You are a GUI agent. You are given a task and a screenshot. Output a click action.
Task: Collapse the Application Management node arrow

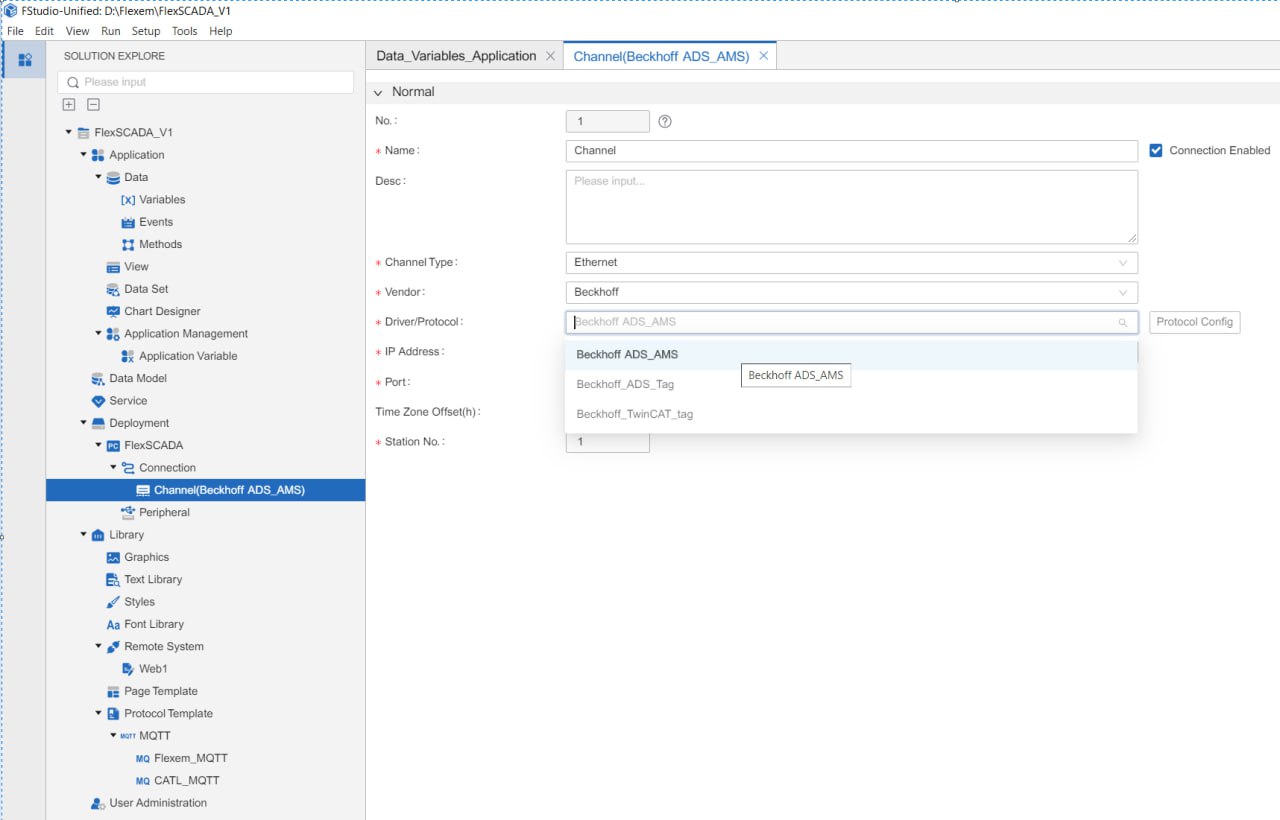(x=99, y=333)
